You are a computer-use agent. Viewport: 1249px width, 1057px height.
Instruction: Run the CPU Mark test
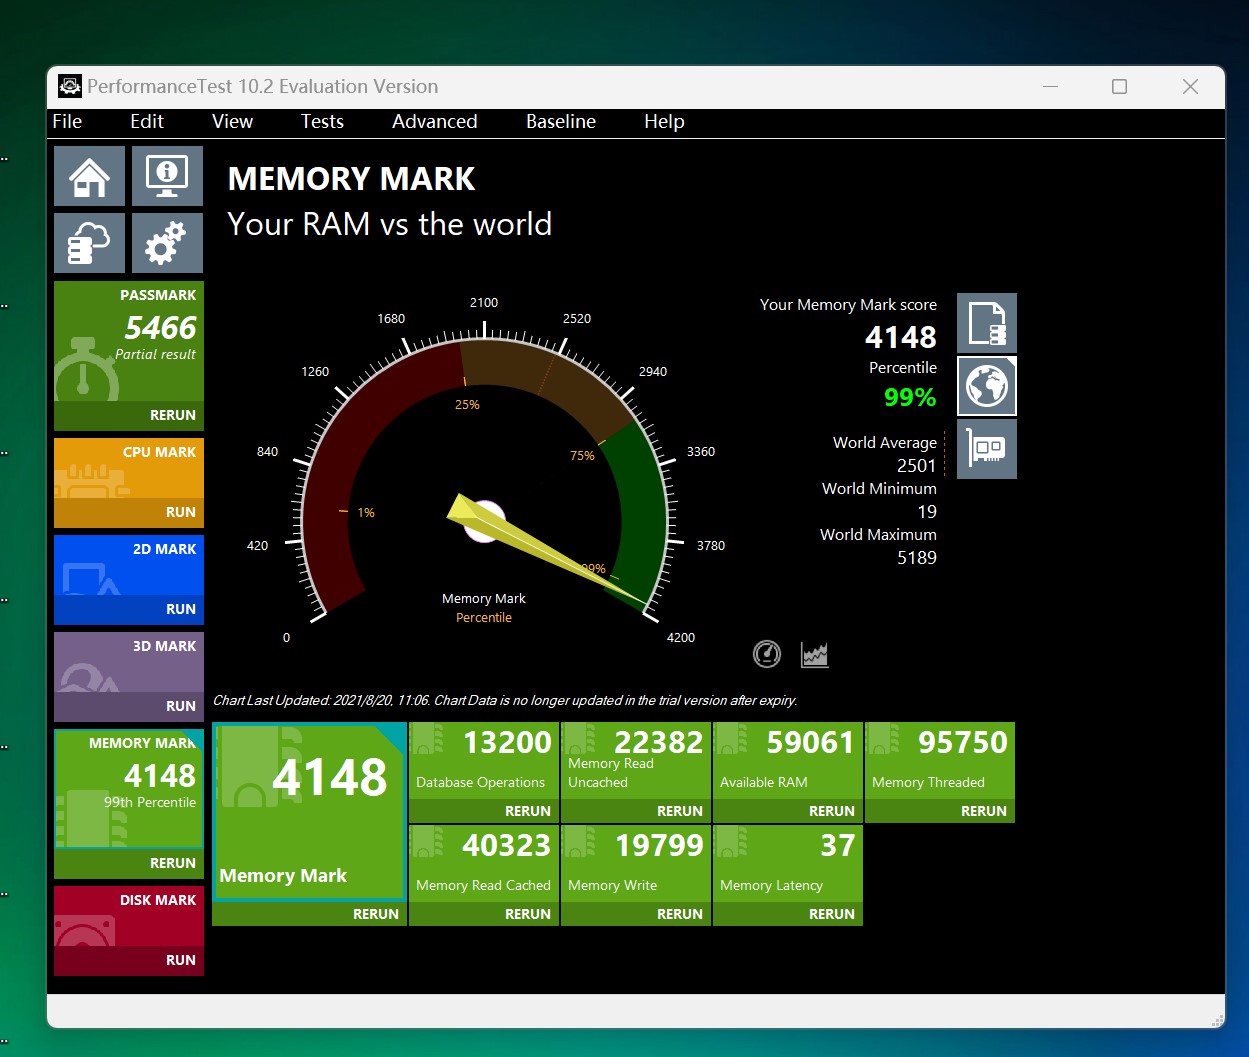tap(180, 512)
